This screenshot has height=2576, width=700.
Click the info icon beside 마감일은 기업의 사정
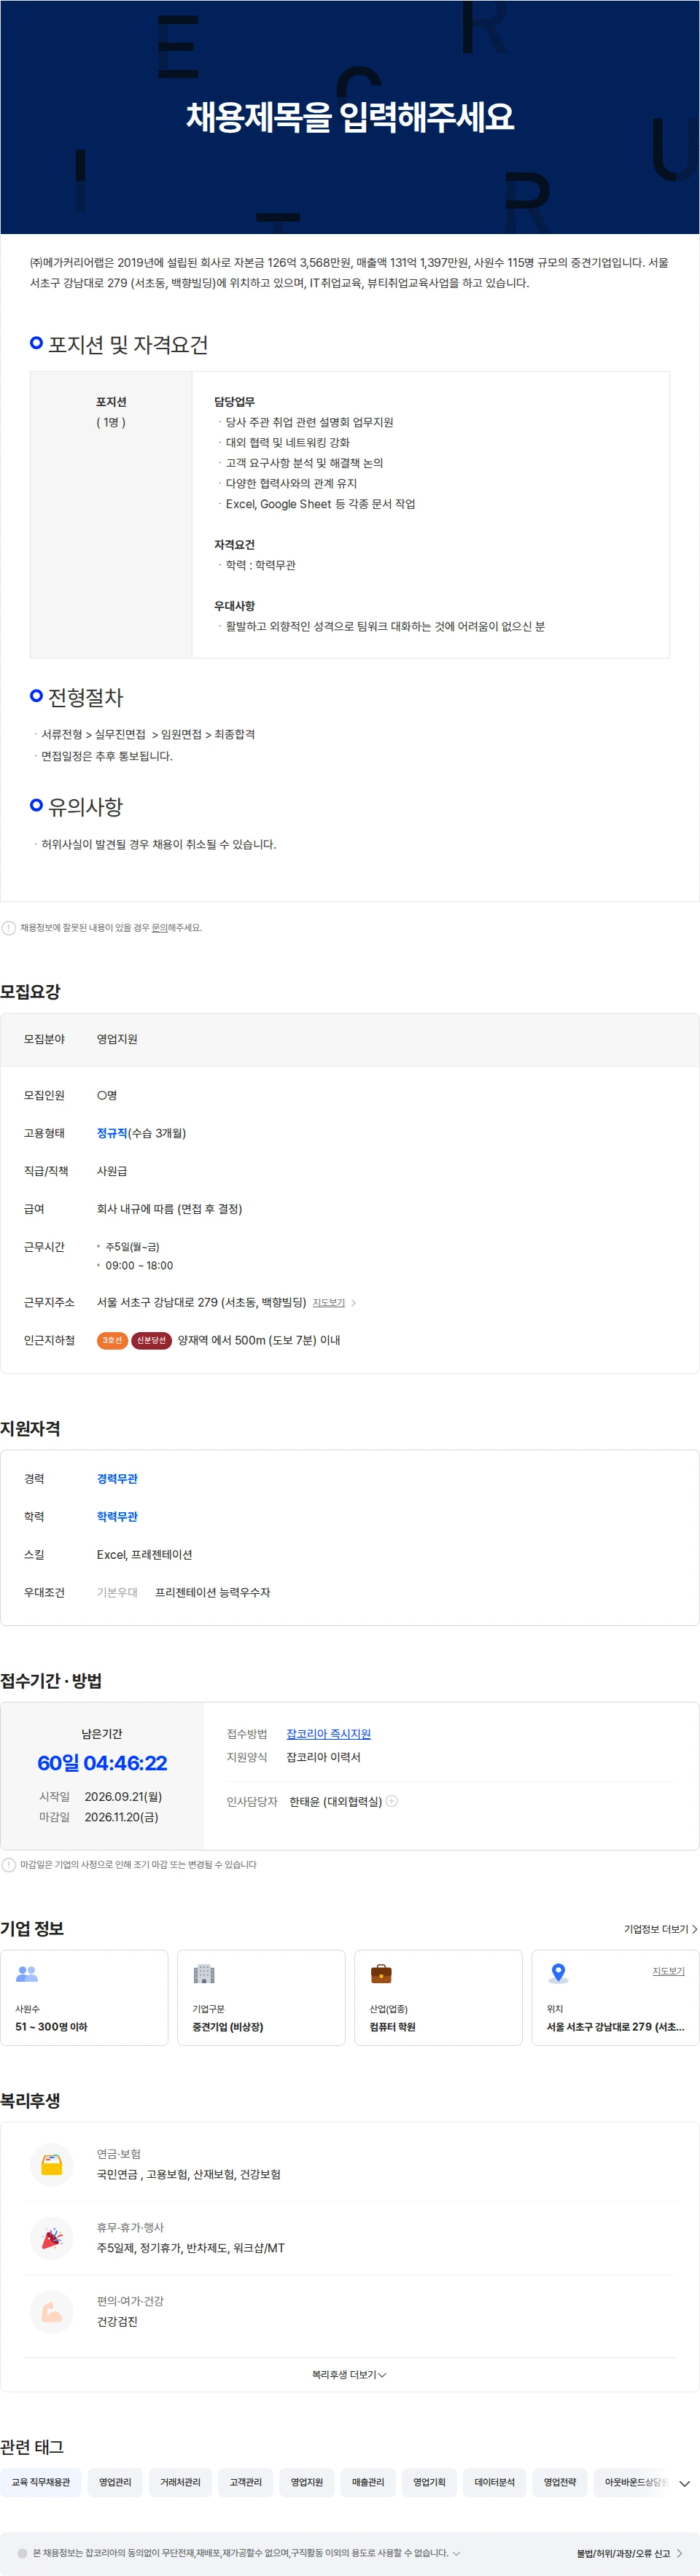tap(9, 1864)
